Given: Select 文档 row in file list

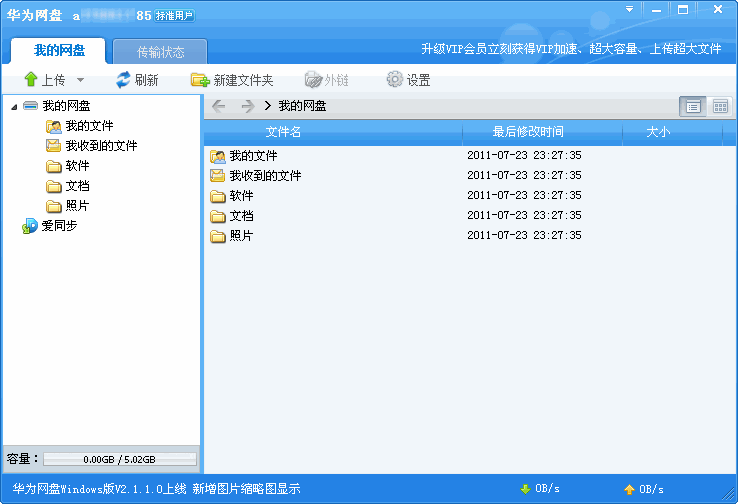Looking at the screenshot, I should pos(470,216).
